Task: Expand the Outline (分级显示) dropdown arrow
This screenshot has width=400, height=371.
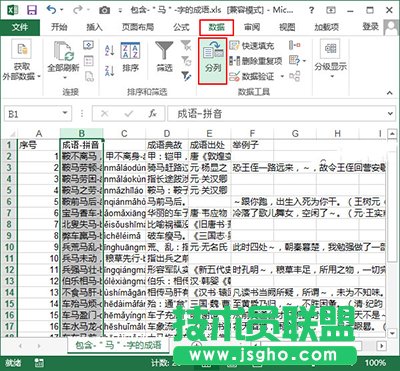Action: click(x=332, y=77)
